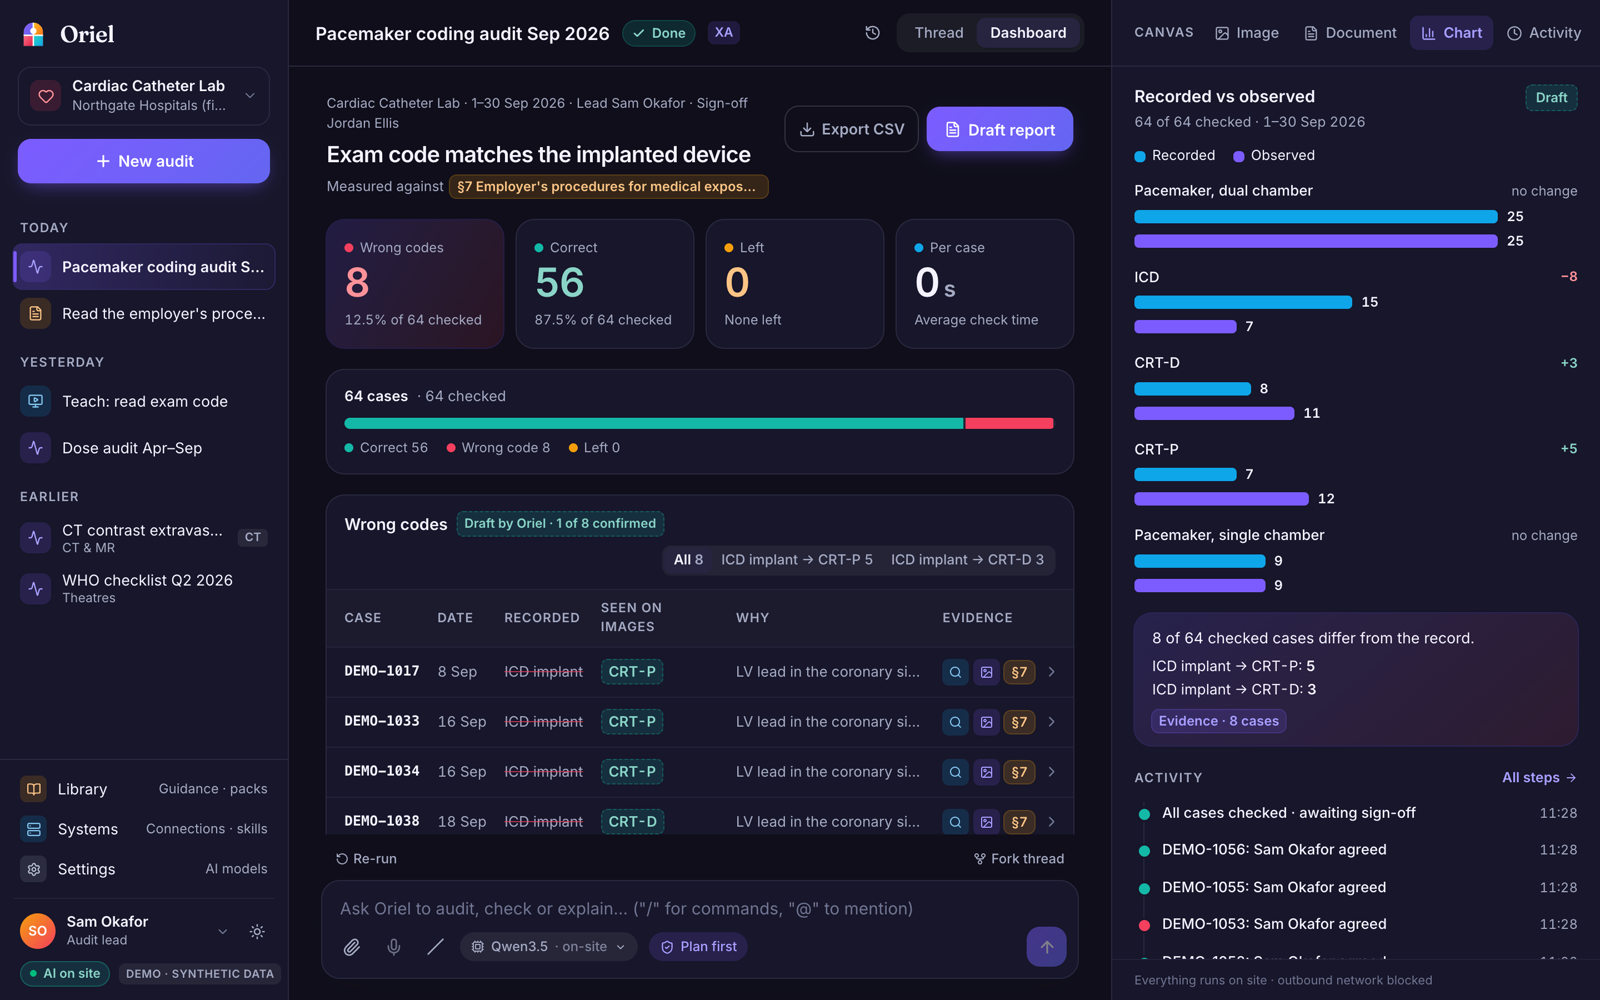The width and height of the screenshot is (1600, 1000).
Task: Toggle the Plan first option
Action: click(x=698, y=947)
